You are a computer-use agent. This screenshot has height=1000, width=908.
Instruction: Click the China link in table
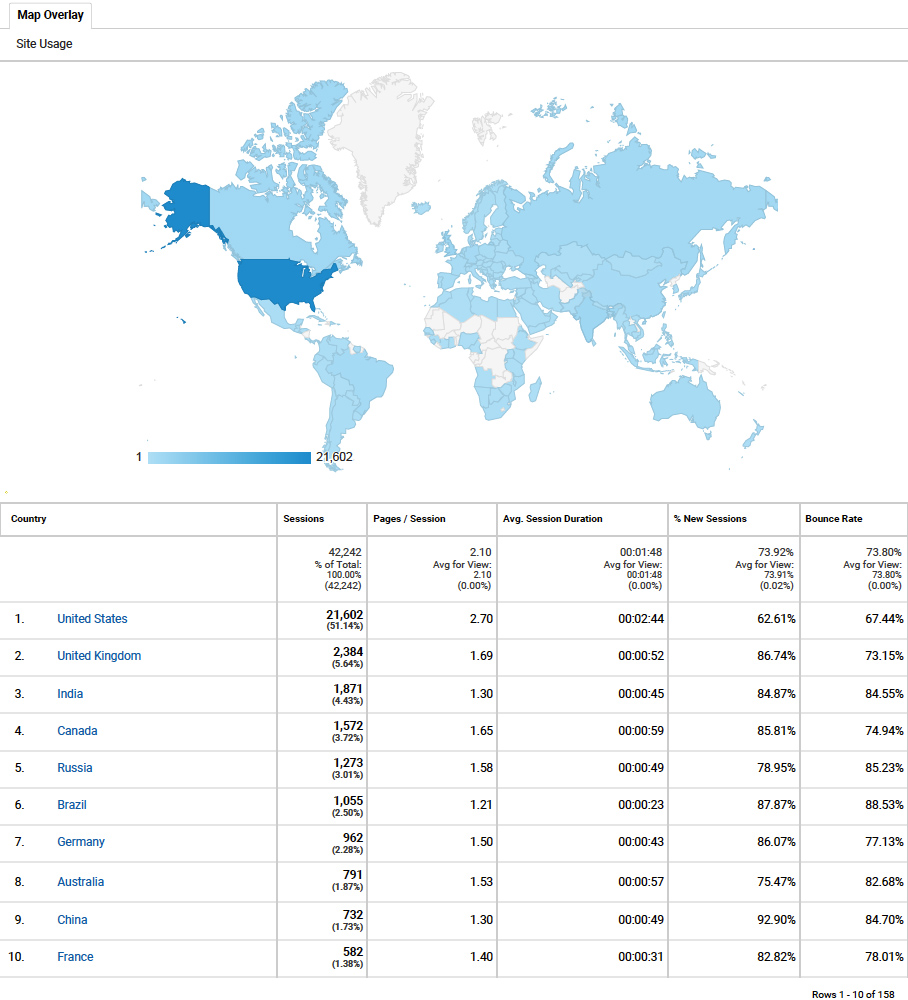pyautogui.click(x=72, y=920)
